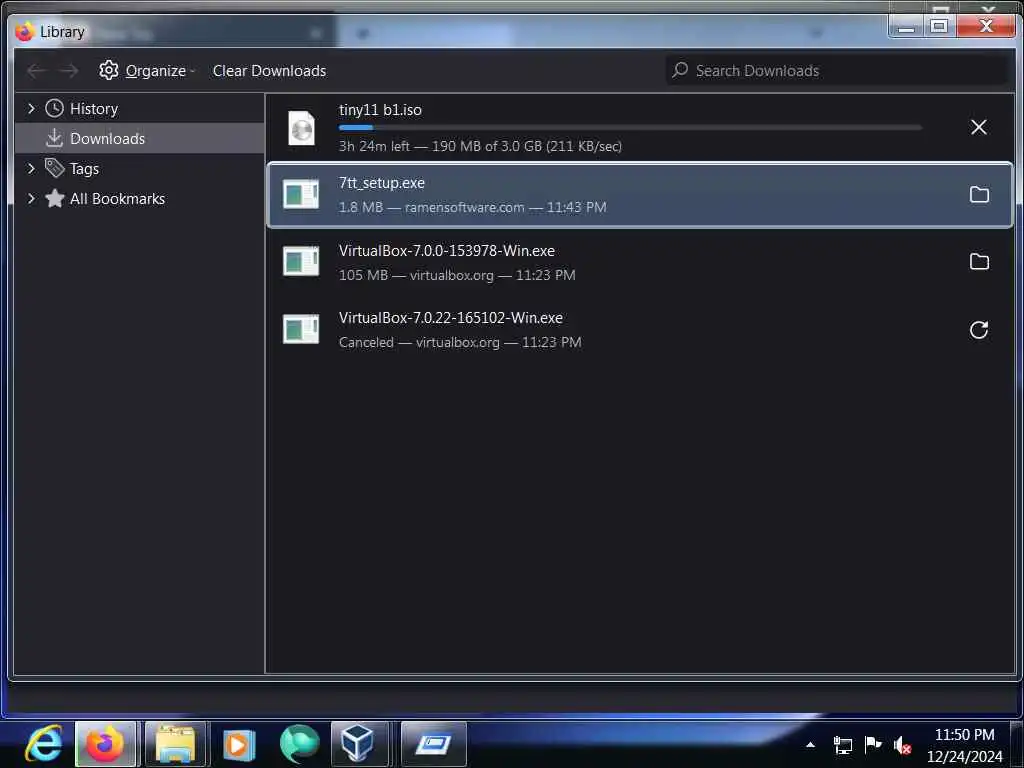This screenshot has width=1024, height=768.
Task: Open the taskbar clock and date
Action: coord(965,745)
